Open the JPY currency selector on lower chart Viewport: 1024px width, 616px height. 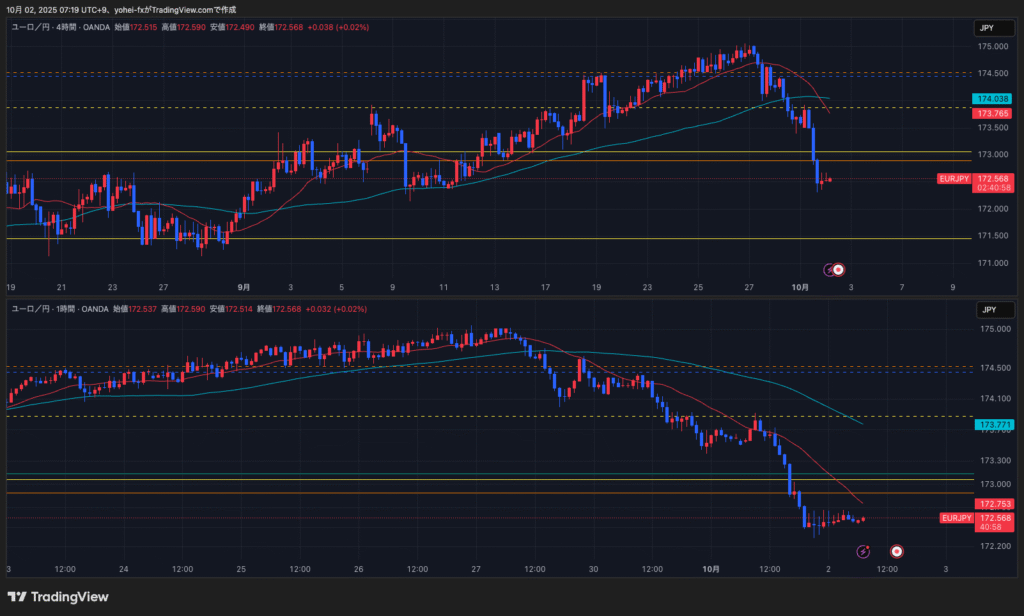pyautogui.click(x=988, y=310)
